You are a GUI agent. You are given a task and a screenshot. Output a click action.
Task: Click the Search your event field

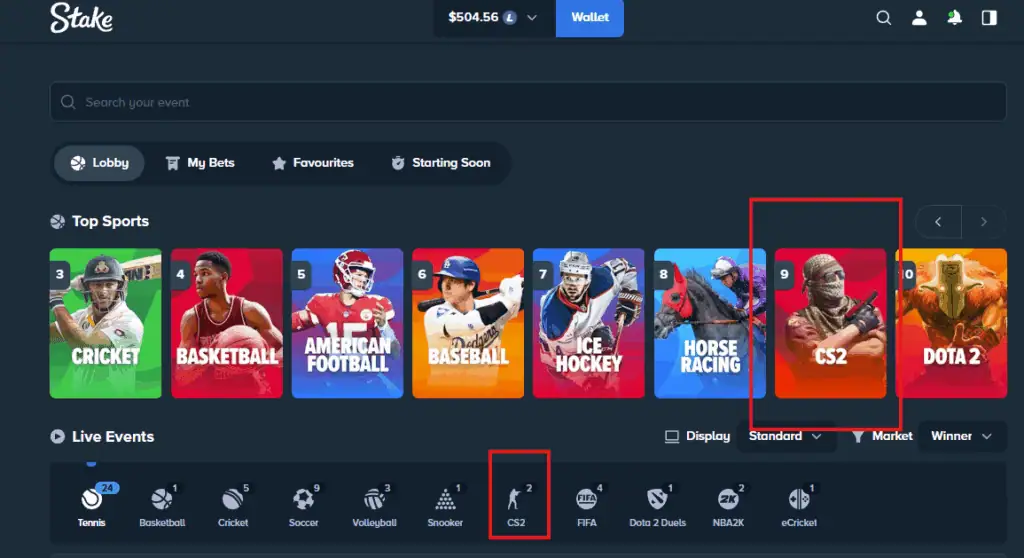coord(528,102)
